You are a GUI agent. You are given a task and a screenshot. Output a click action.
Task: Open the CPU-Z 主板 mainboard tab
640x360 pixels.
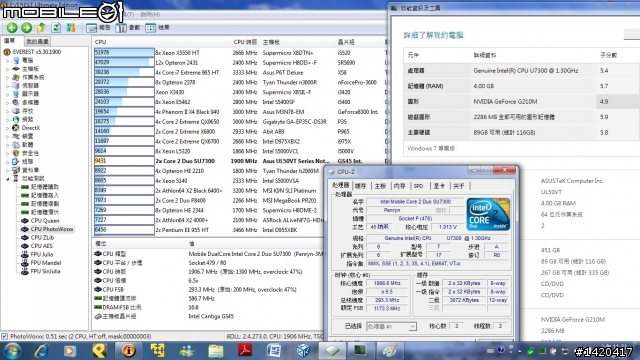tap(380, 186)
